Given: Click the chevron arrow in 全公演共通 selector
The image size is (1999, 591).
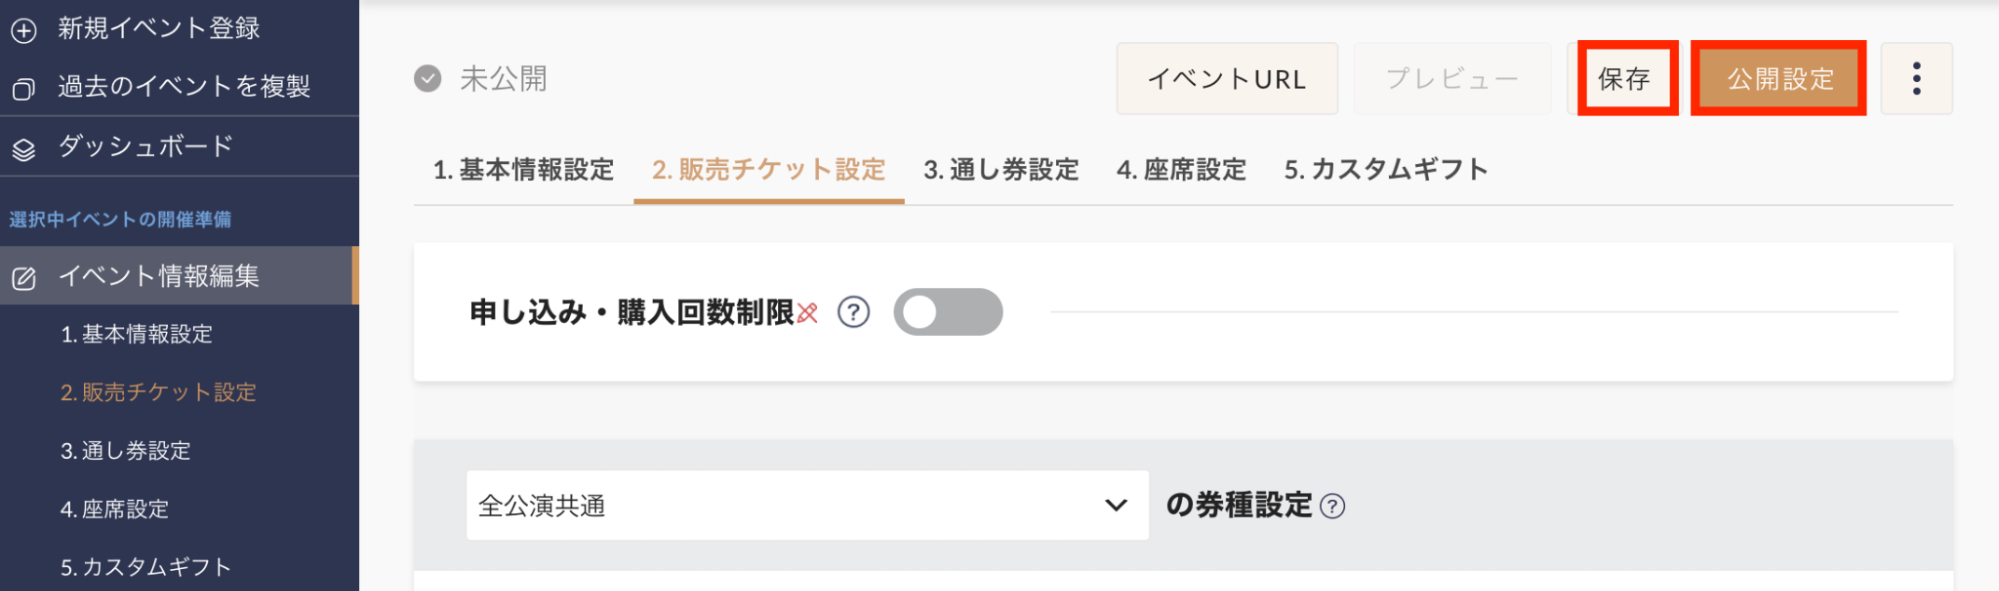Looking at the screenshot, I should tap(1116, 505).
